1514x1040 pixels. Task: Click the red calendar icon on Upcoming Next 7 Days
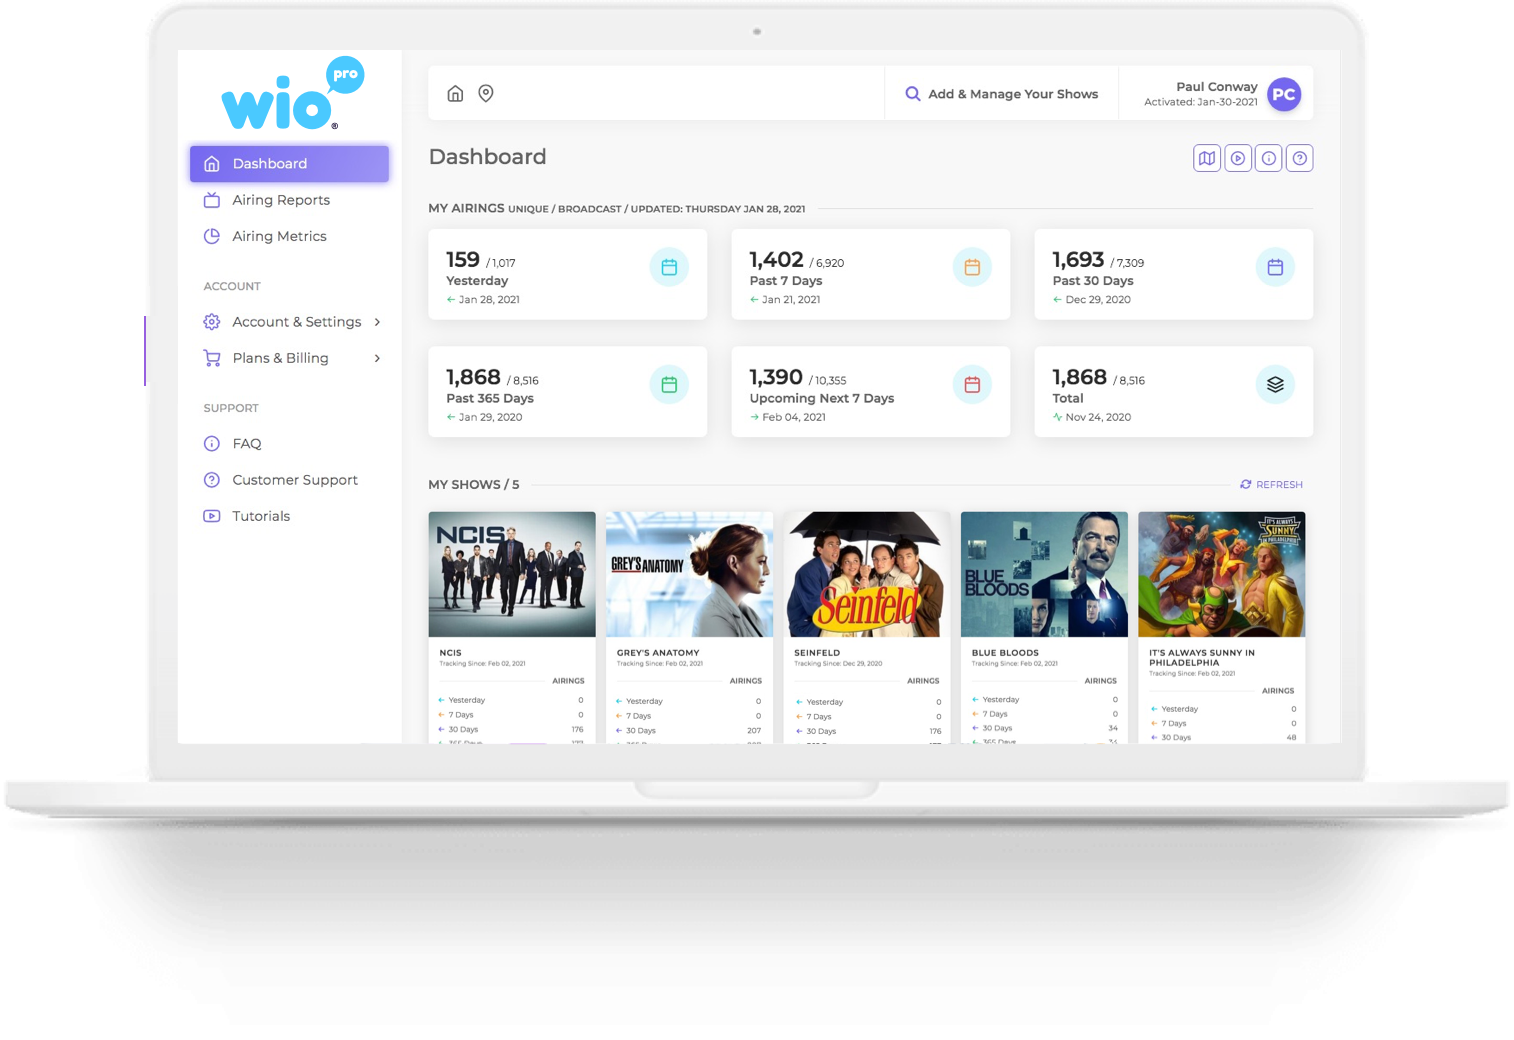coord(972,384)
